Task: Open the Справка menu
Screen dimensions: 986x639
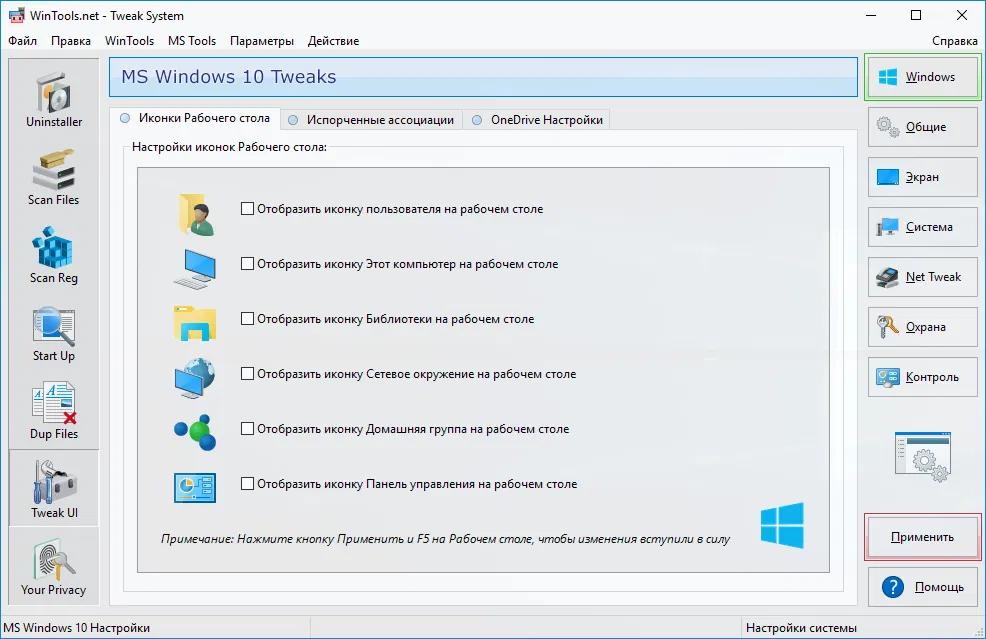Action: [955, 41]
